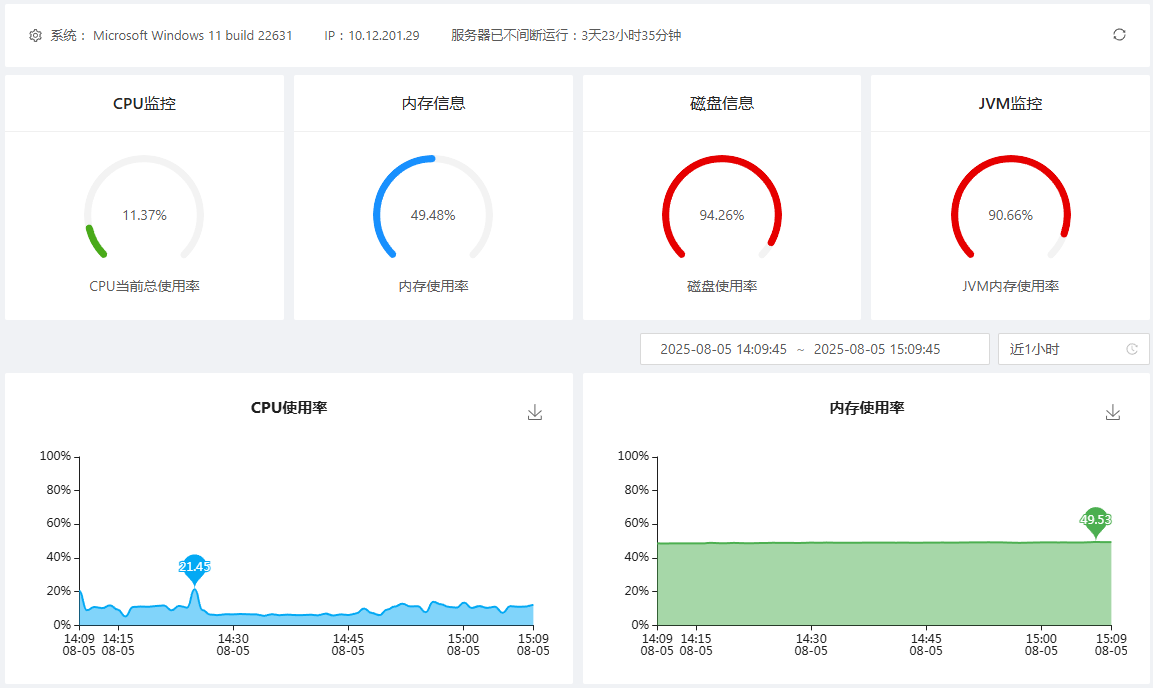The image size is (1153, 688).
Task: Click the JVM内存使用率 label
Action: point(1010,286)
